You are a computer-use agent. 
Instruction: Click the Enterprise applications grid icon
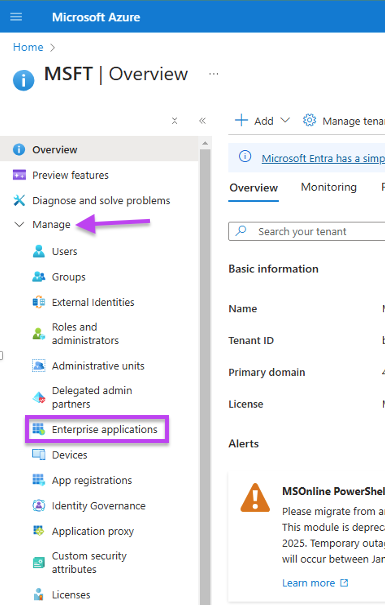click(39, 429)
